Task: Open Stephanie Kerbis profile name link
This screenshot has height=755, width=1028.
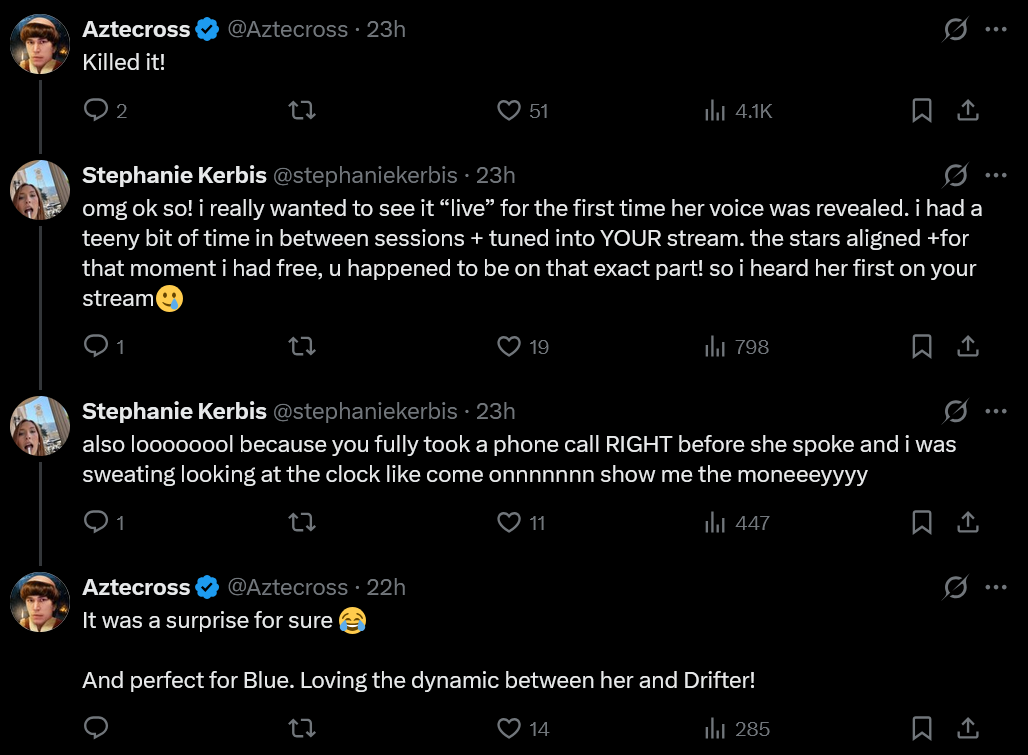Action: pos(174,176)
